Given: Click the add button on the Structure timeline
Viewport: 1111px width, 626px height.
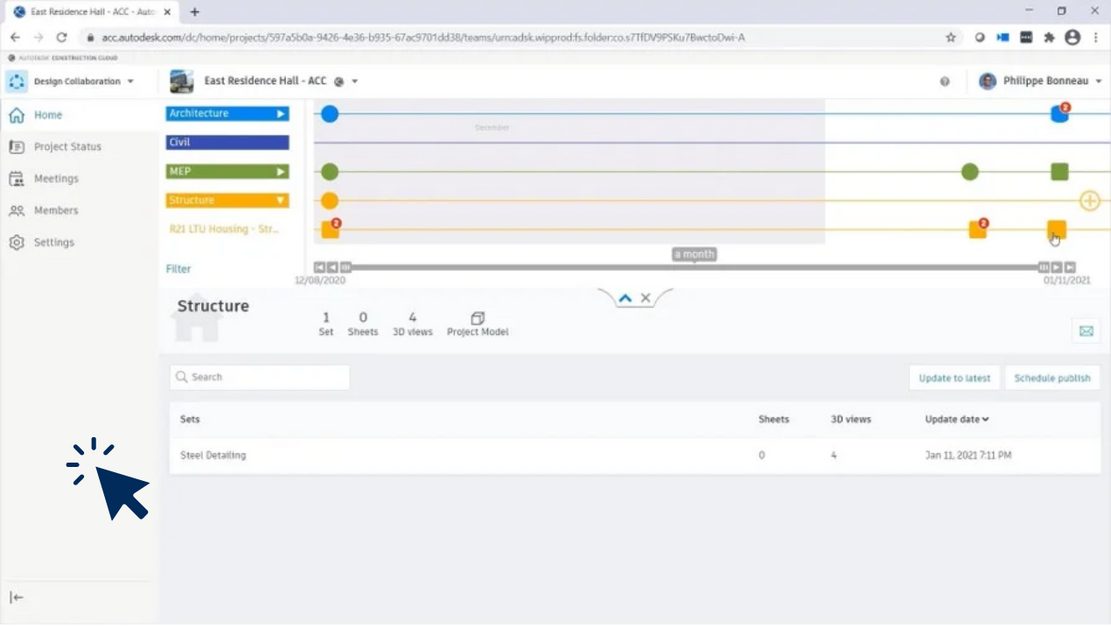Looking at the screenshot, I should coord(1089,201).
